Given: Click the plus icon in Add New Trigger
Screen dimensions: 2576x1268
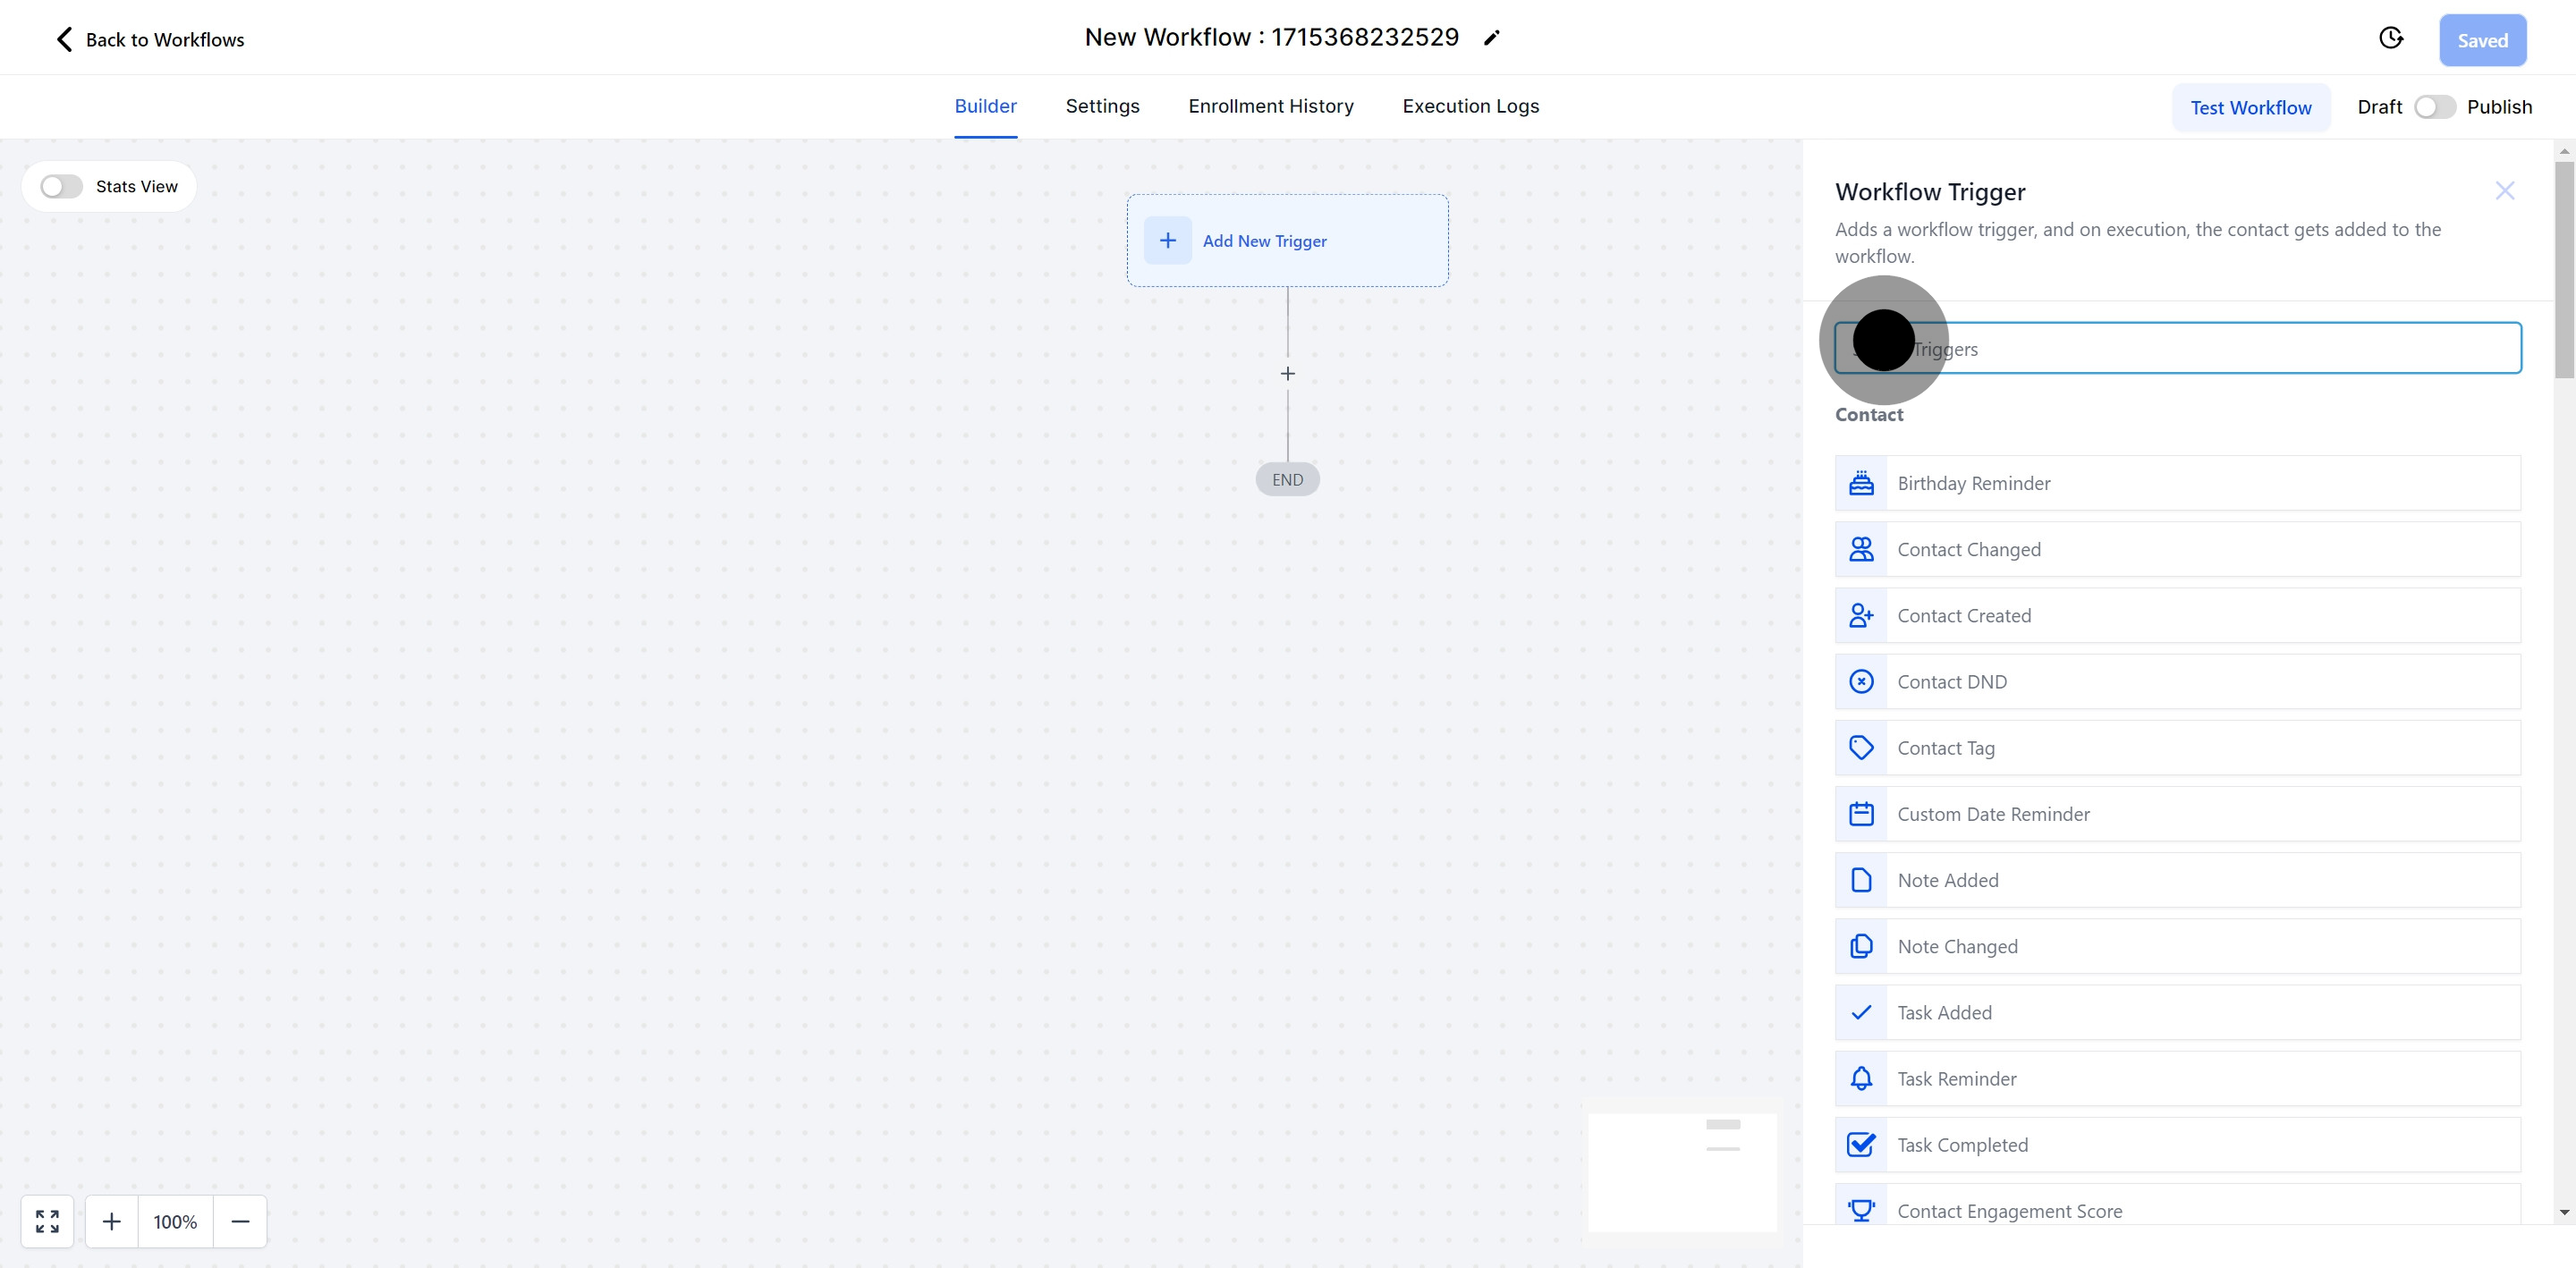Looking at the screenshot, I should point(1167,240).
